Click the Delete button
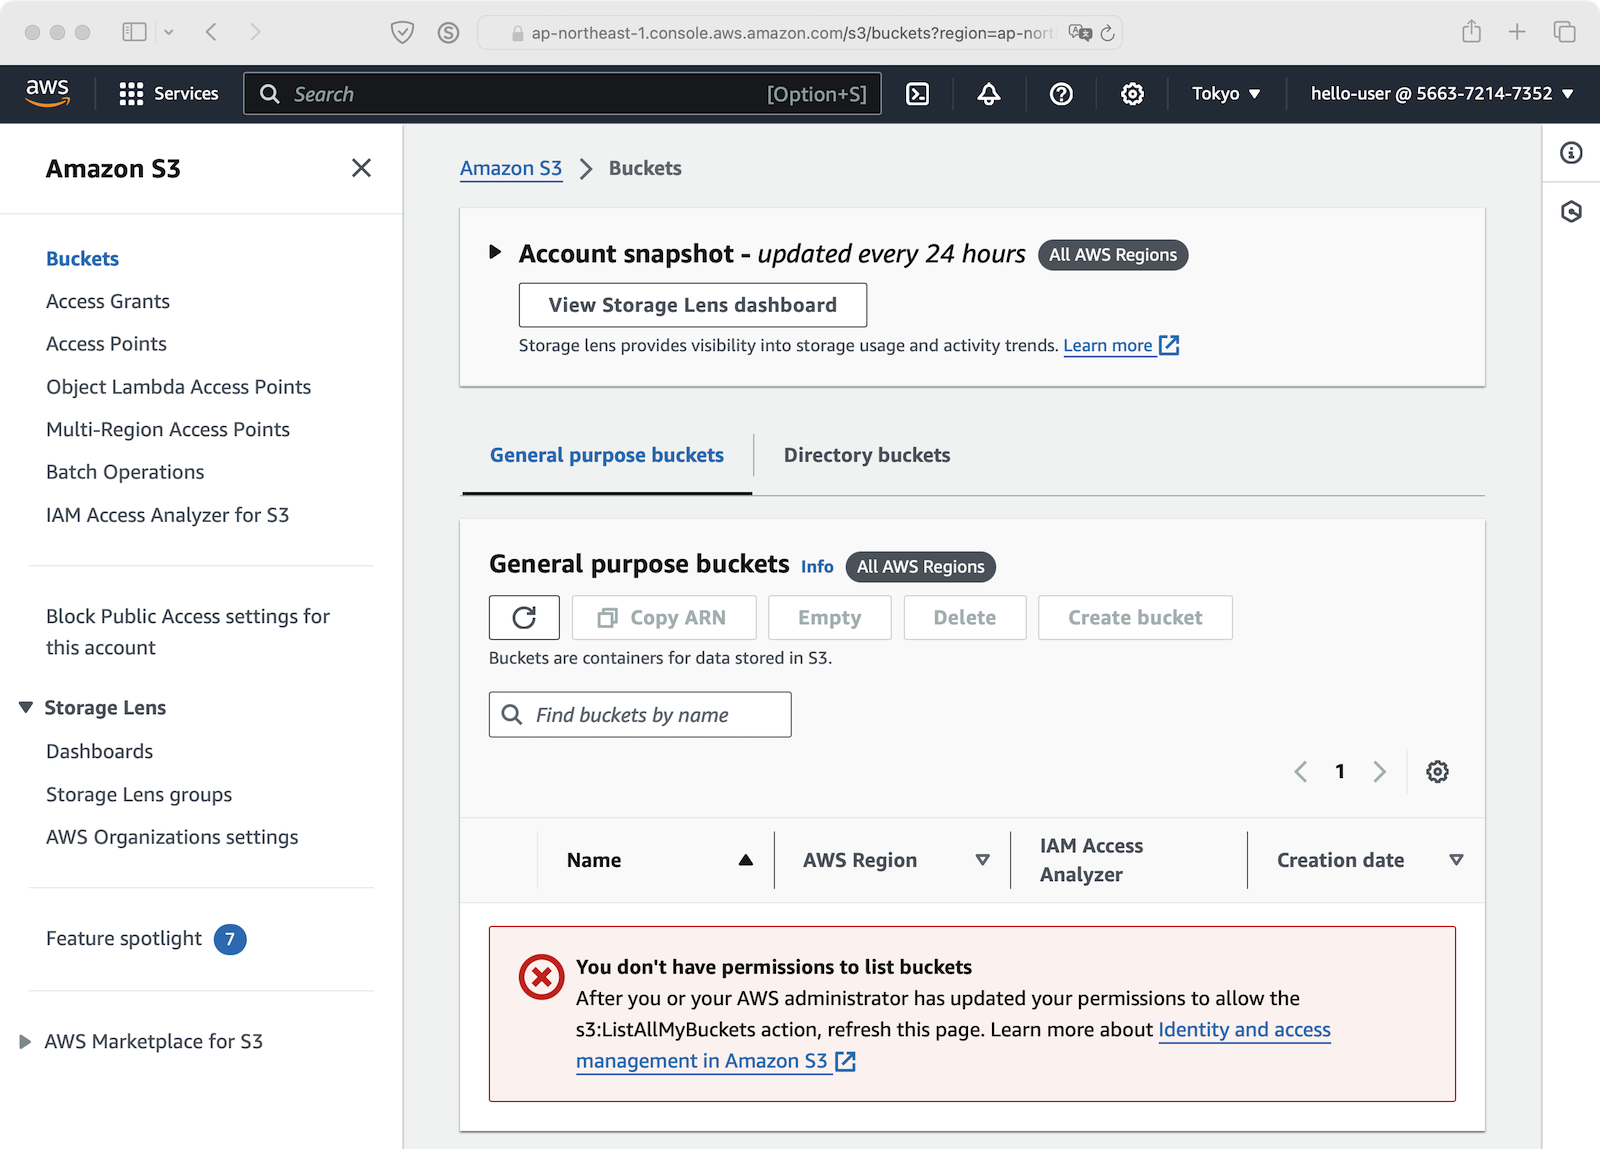 (x=964, y=618)
